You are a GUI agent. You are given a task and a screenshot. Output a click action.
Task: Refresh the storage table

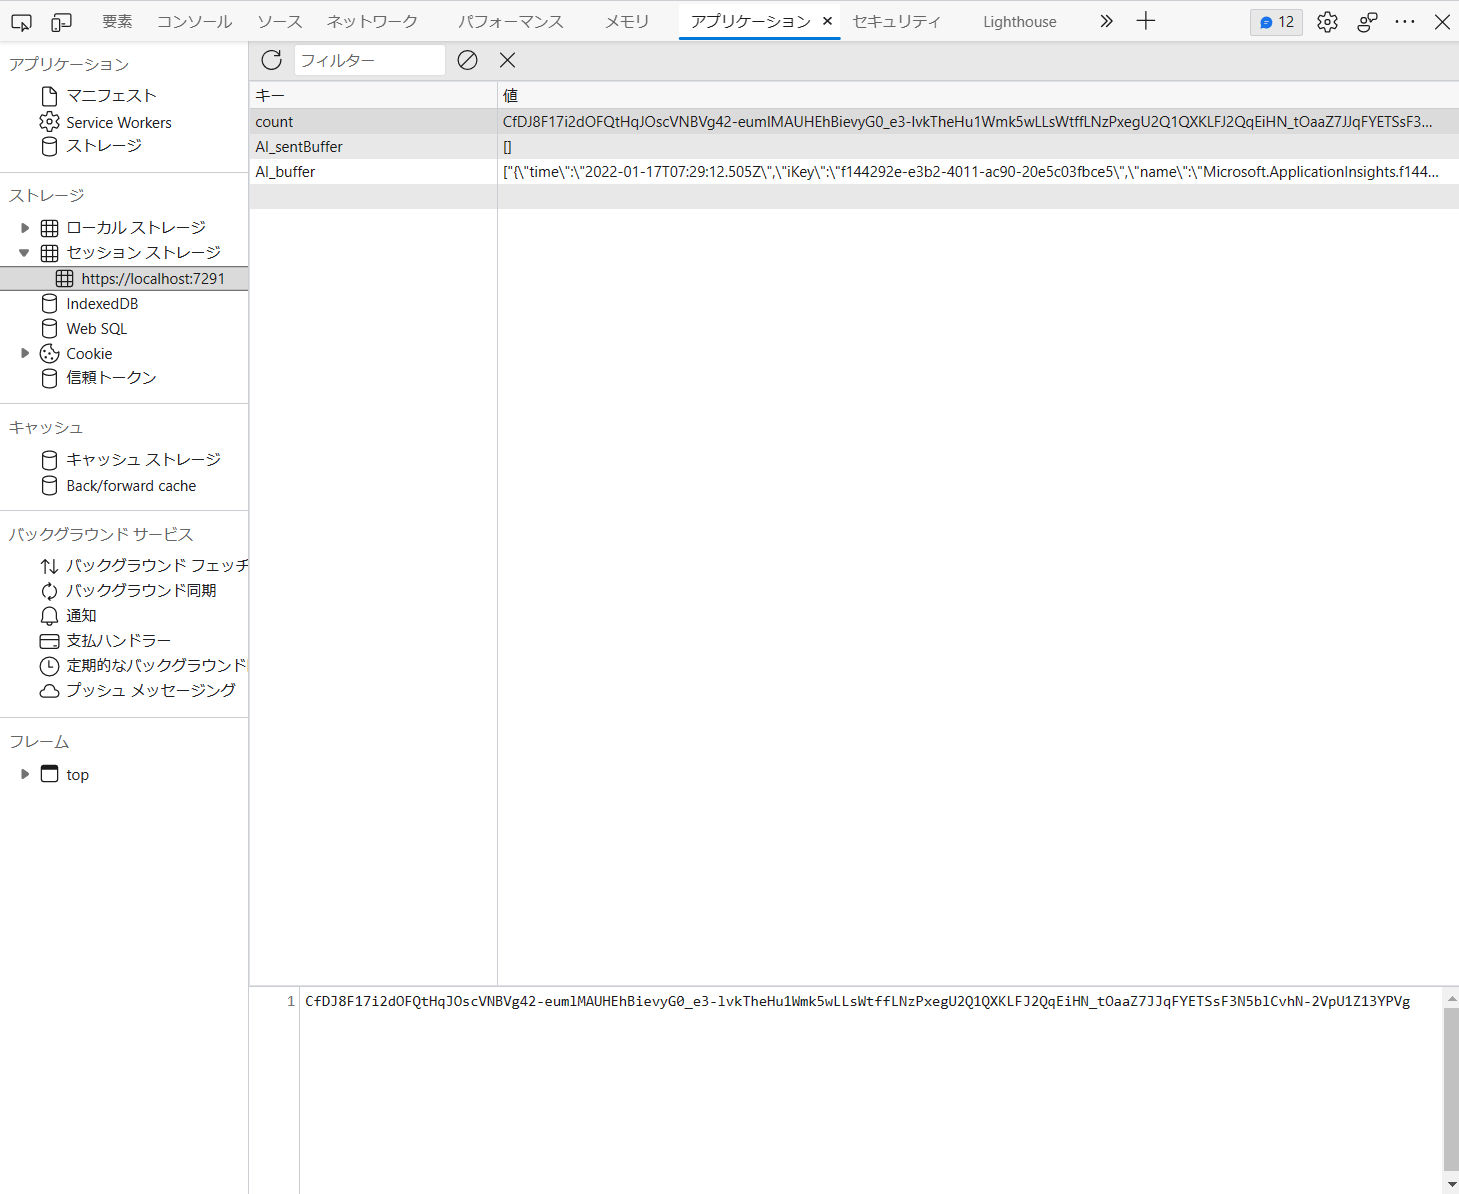271,60
